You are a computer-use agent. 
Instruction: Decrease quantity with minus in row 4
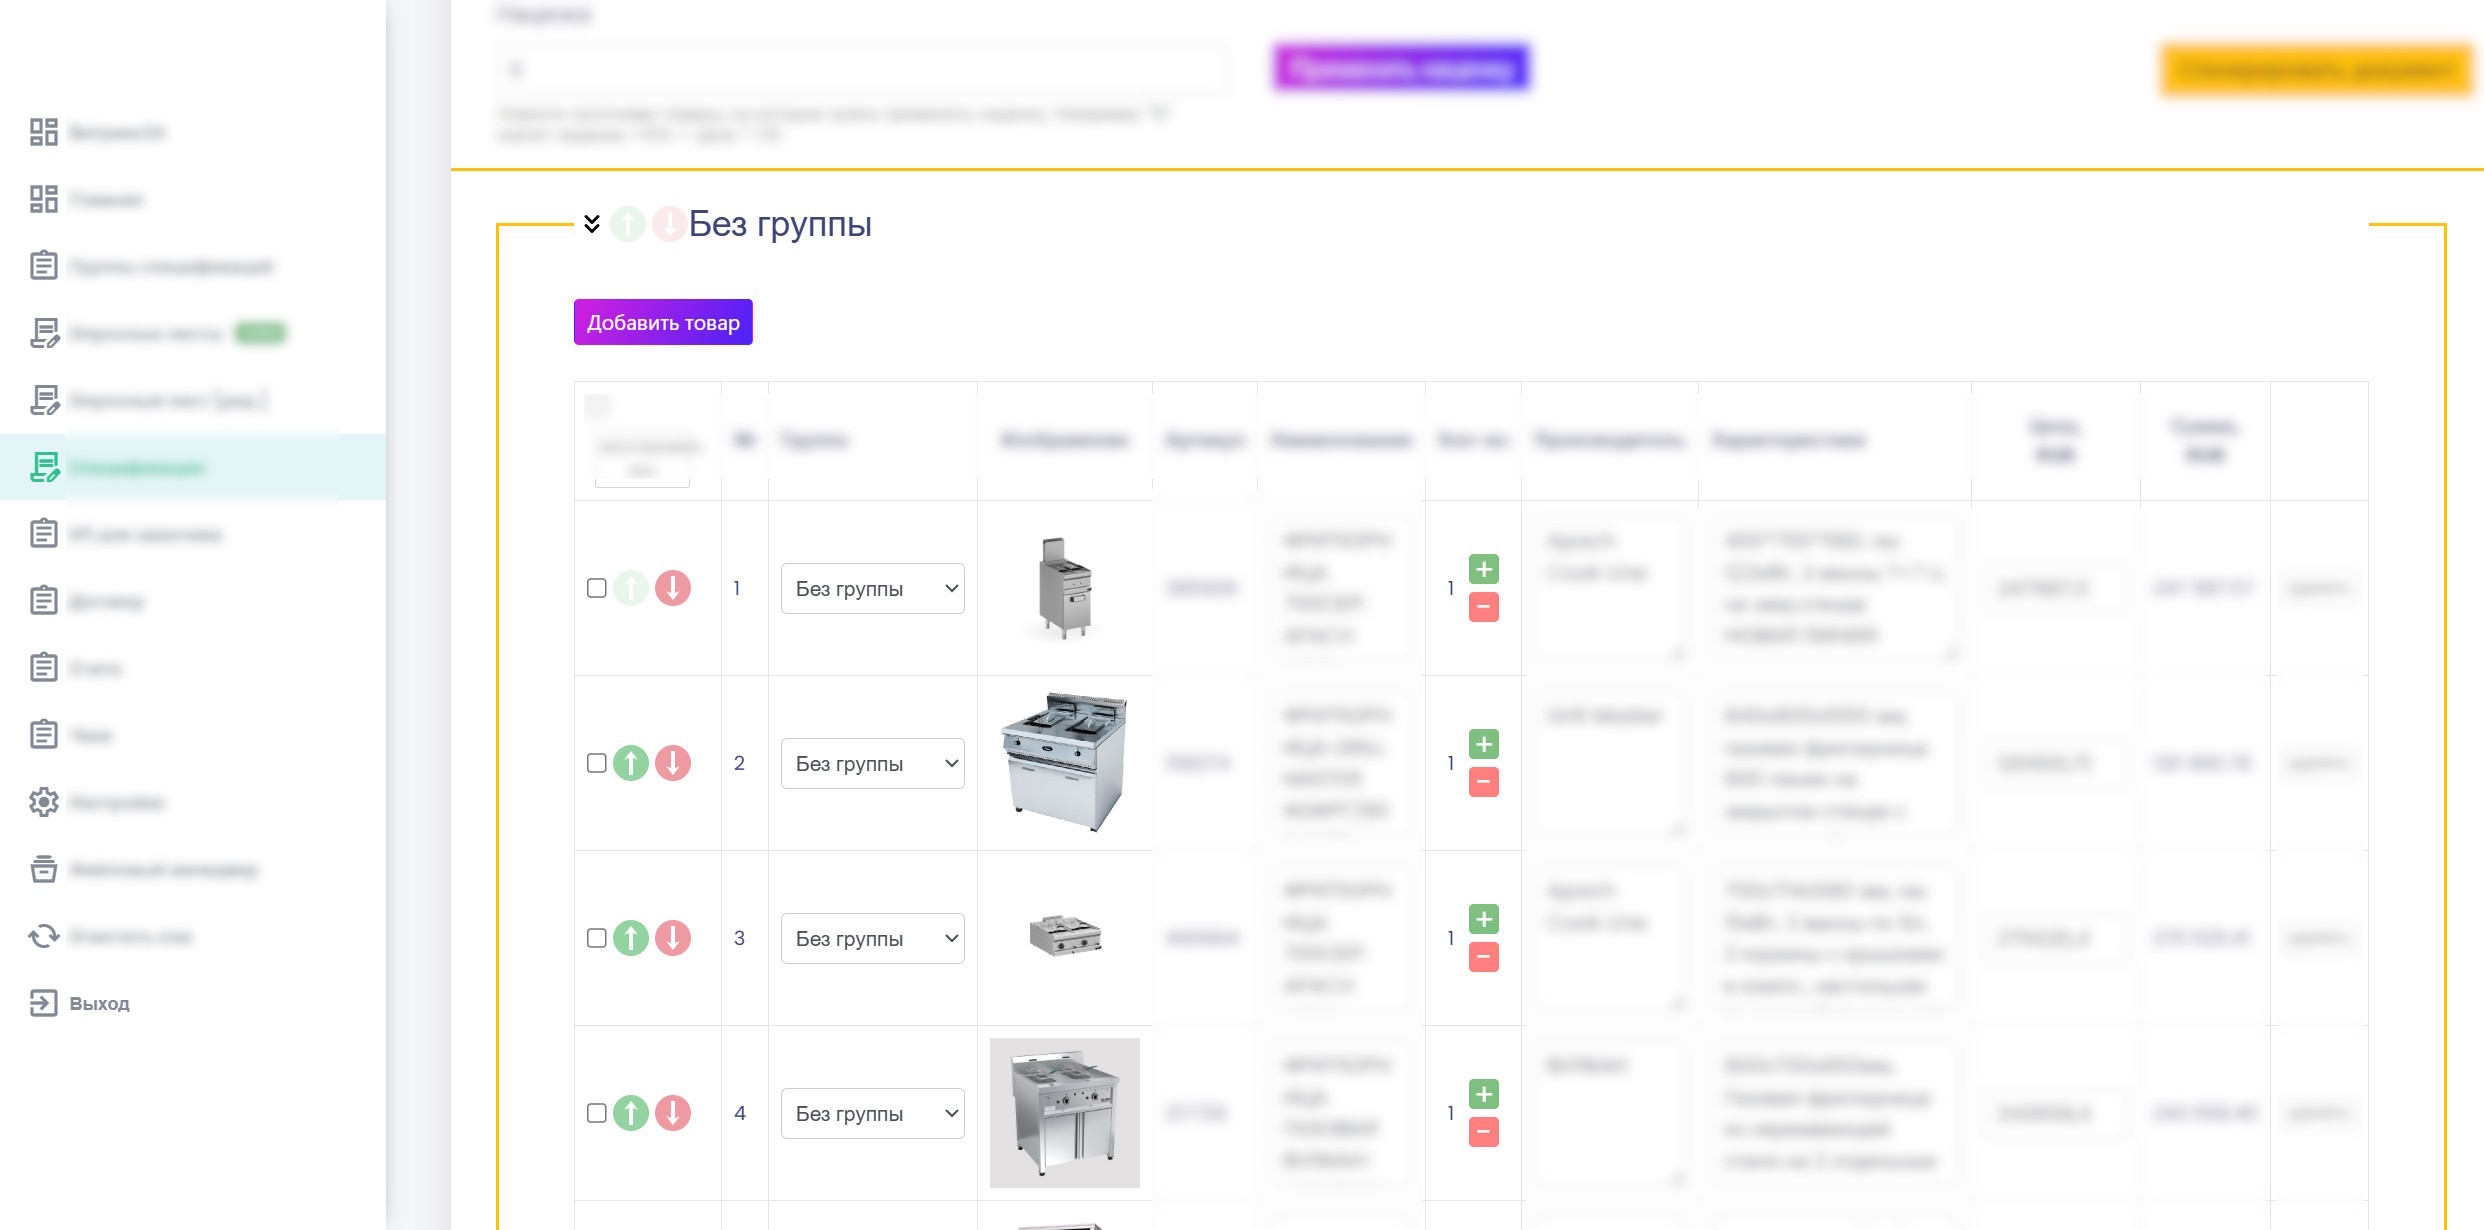click(x=1484, y=1132)
